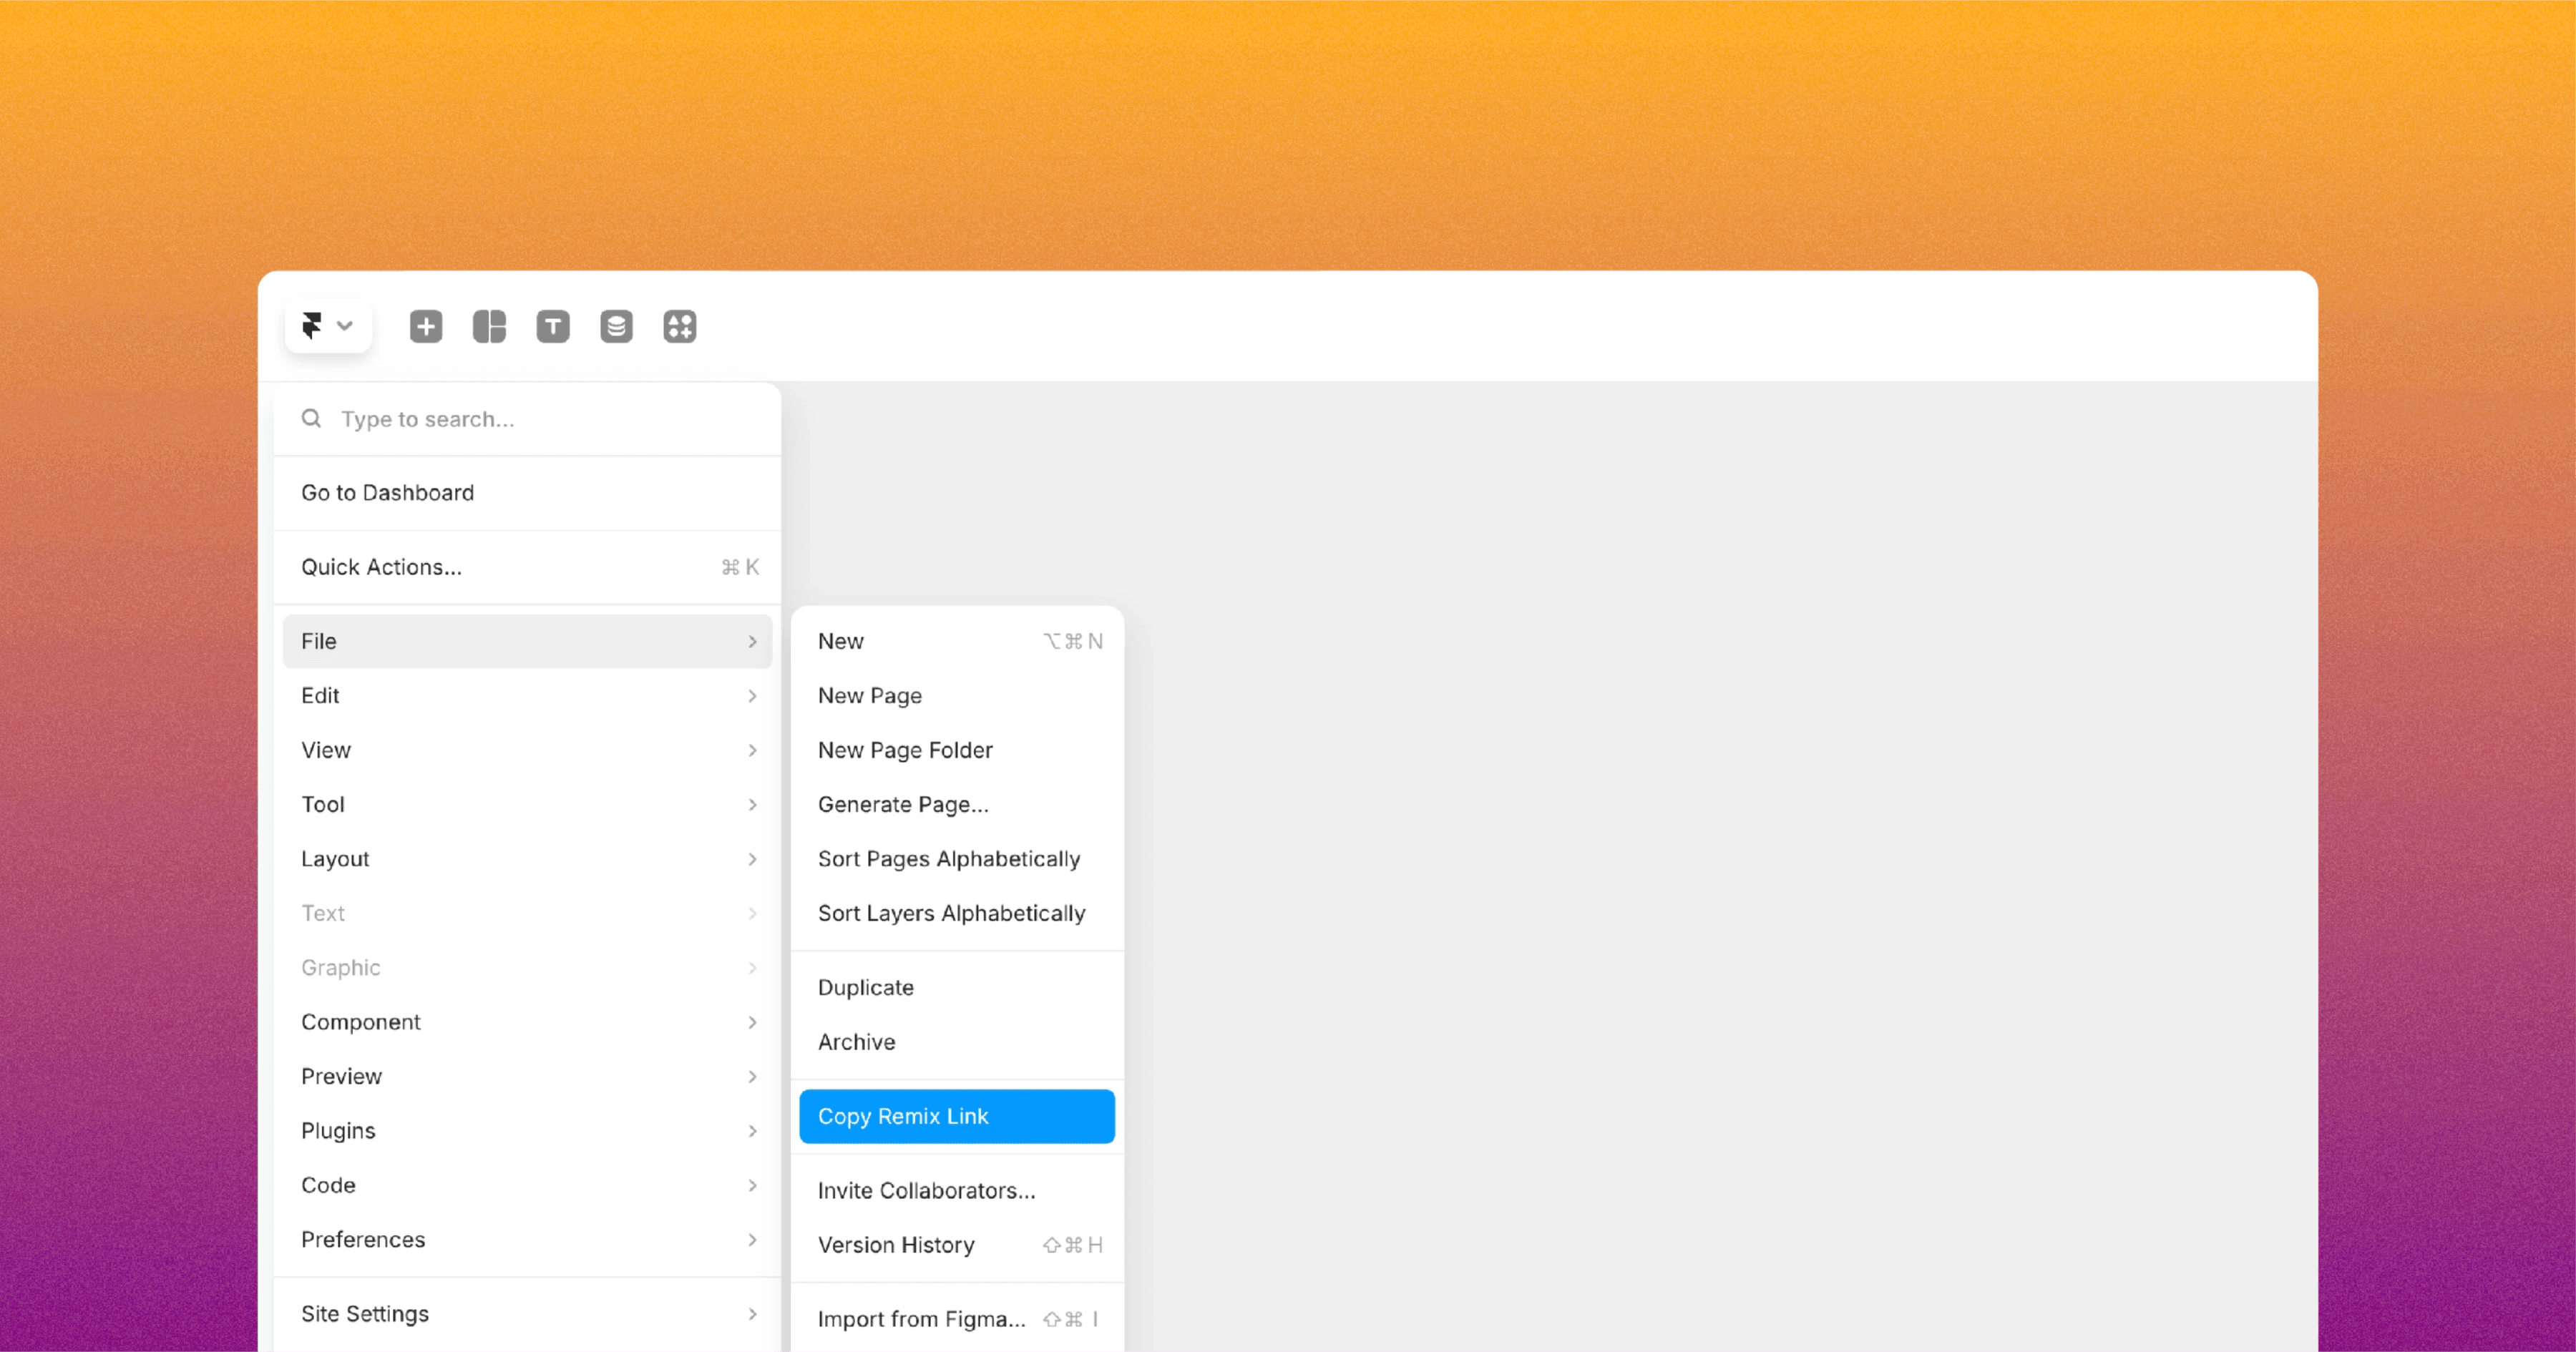The width and height of the screenshot is (2576, 1352).
Task: Open the Framer logo main menu
Action: pos(312,326)
